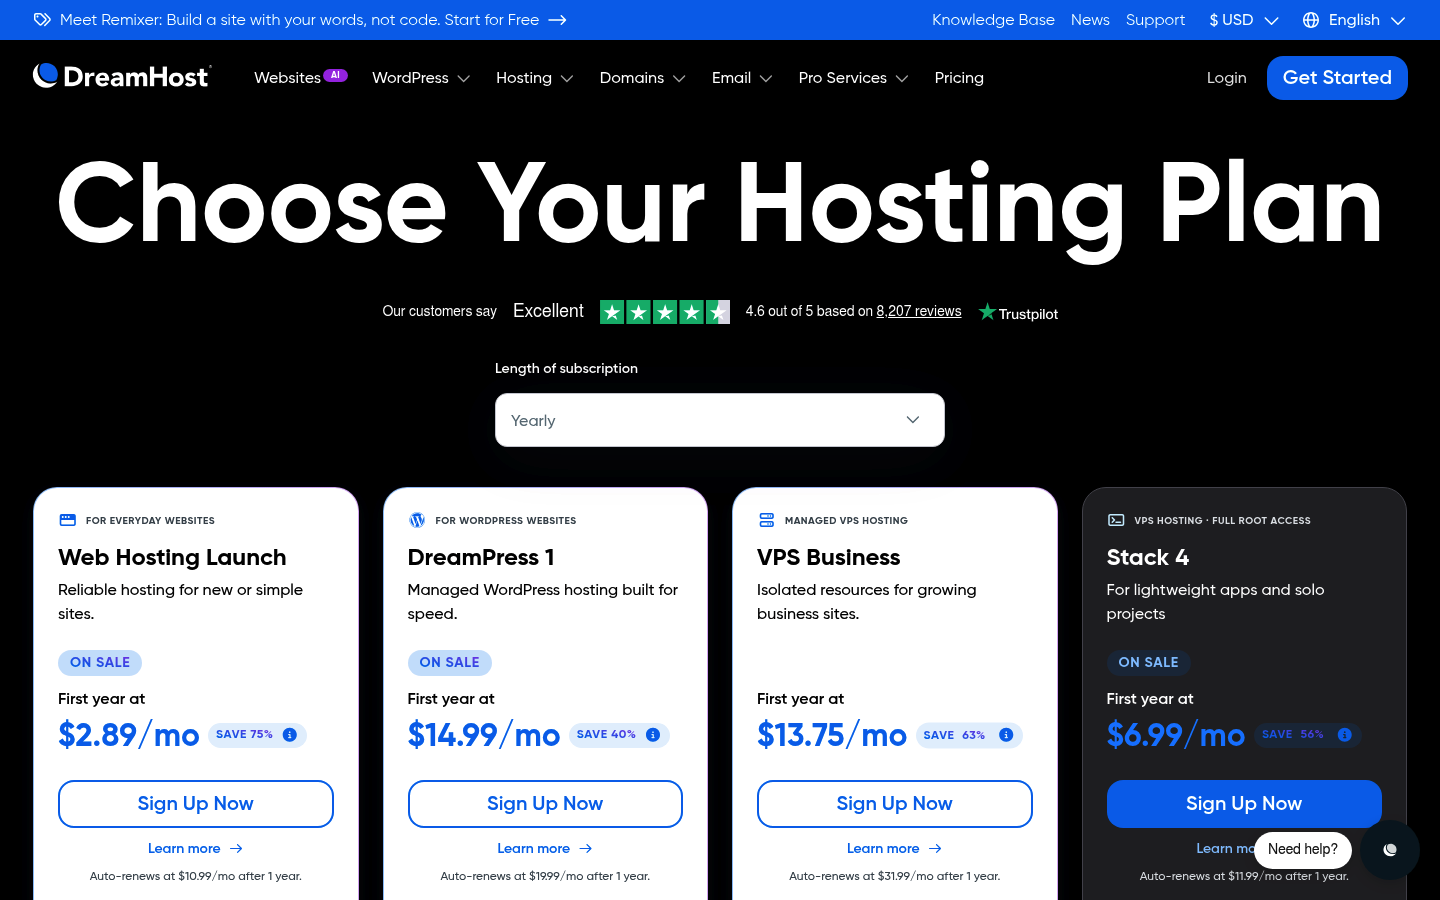This screenshot has height=900, width=1440.
Task: Expand the Domains menu
Action: click(x=643, y=78)
